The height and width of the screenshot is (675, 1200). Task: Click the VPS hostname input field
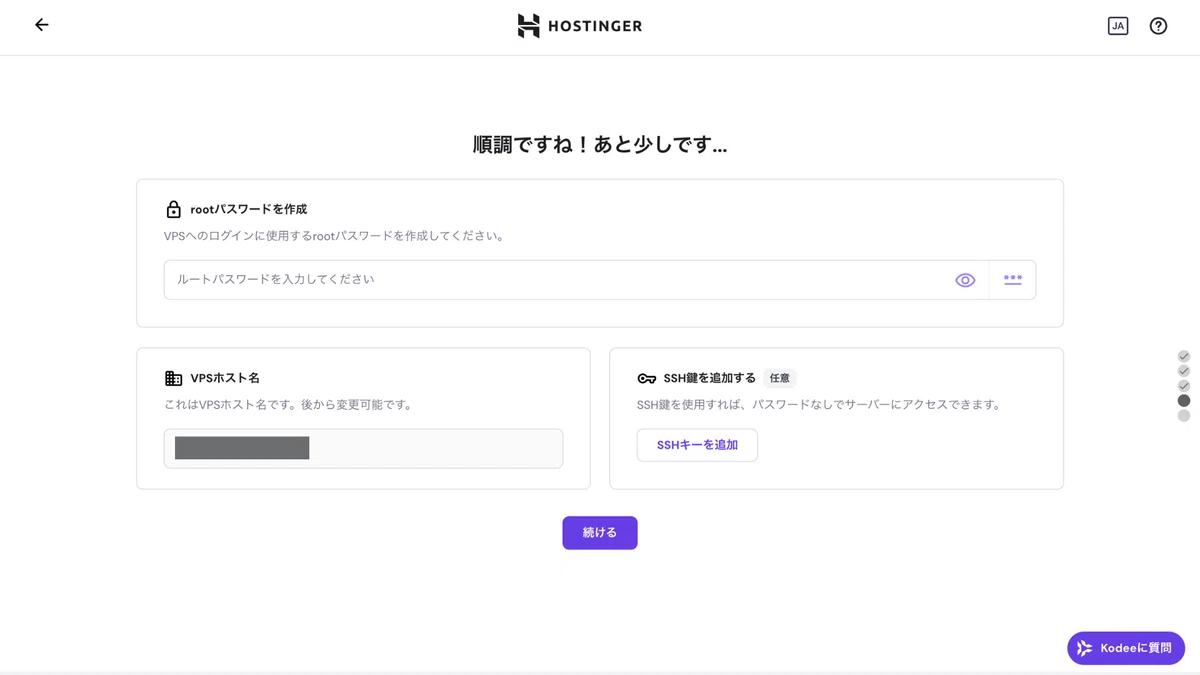click(363, 448)
